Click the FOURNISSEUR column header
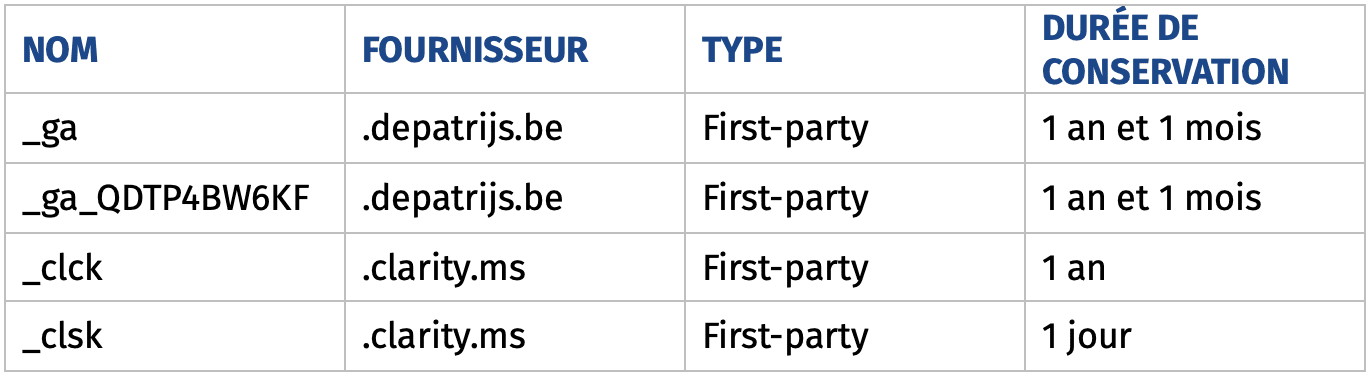The height and width of the screenshot is (378, 1372). pyautogui.click(x=475, y=50)
